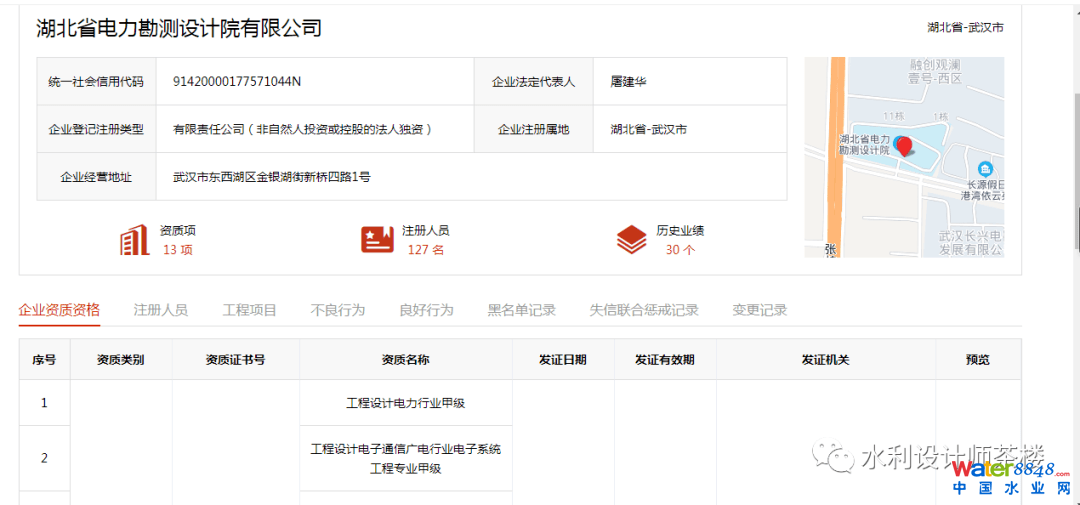Open the 企业资质资格 tab

click(x=59, y=310)
